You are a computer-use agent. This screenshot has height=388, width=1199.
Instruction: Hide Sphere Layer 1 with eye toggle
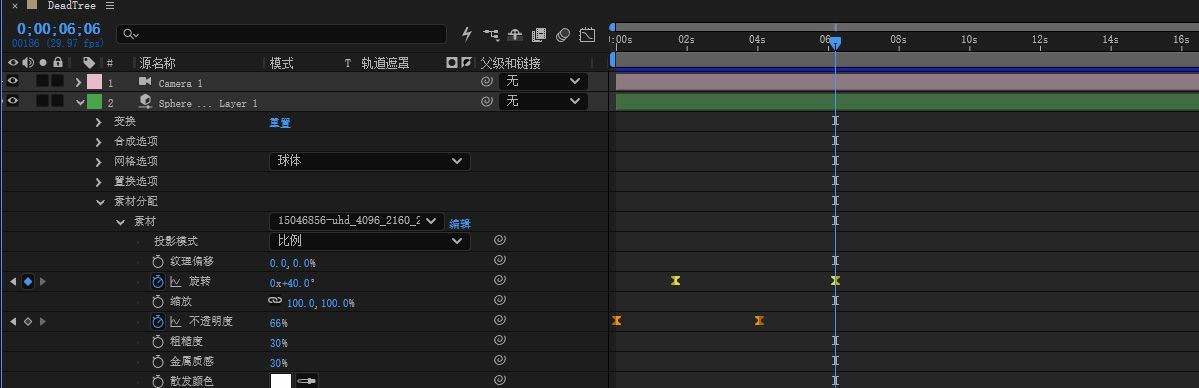click(x=13, y=100)
